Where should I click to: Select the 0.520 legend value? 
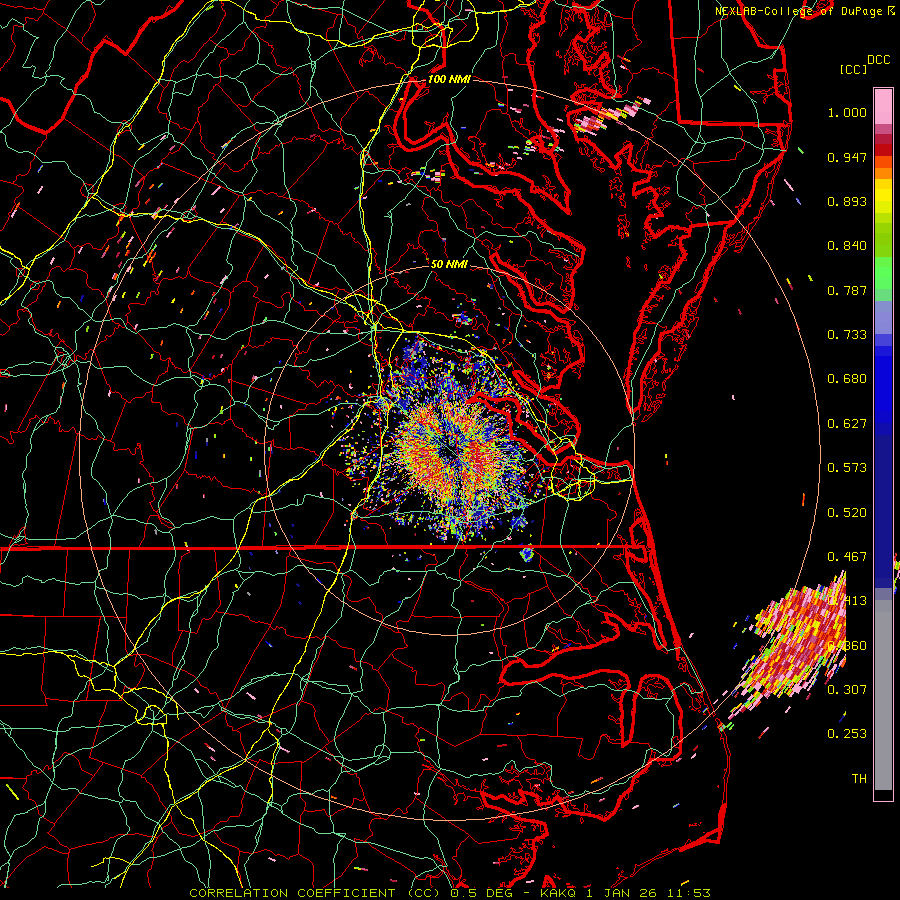[x=847, y=513]
